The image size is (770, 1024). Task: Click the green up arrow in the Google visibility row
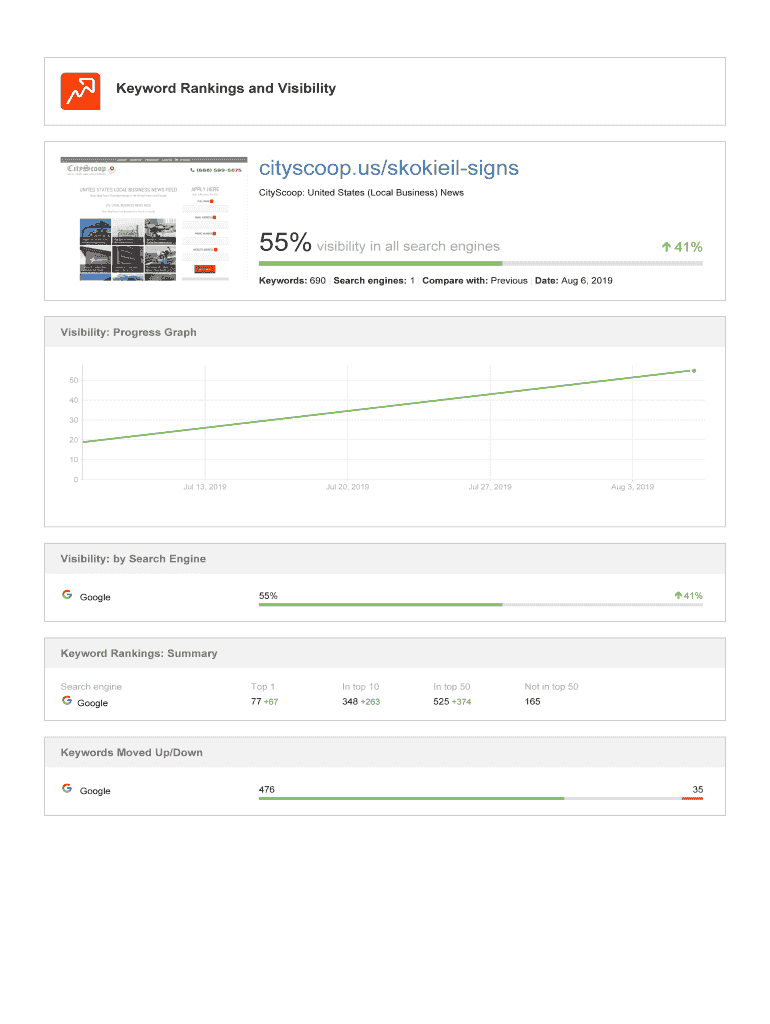coord(679,596)
